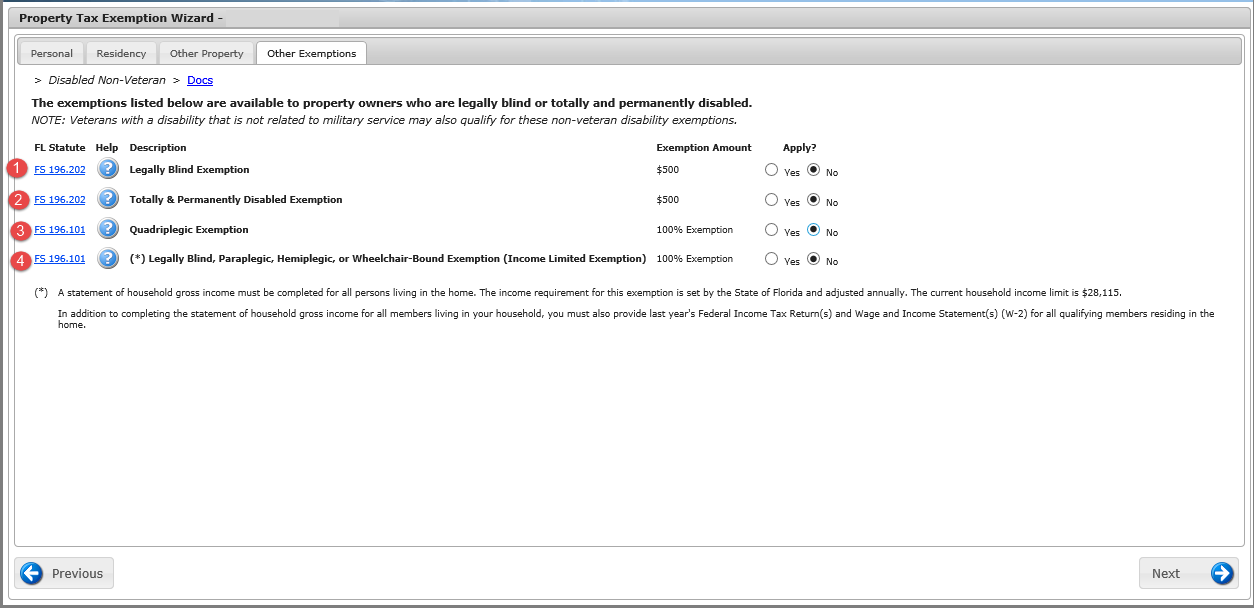This screenshot has height=608, width=1254.
Task: Select Yes for the Income Limited Exemption
Action: pos(771,259)
